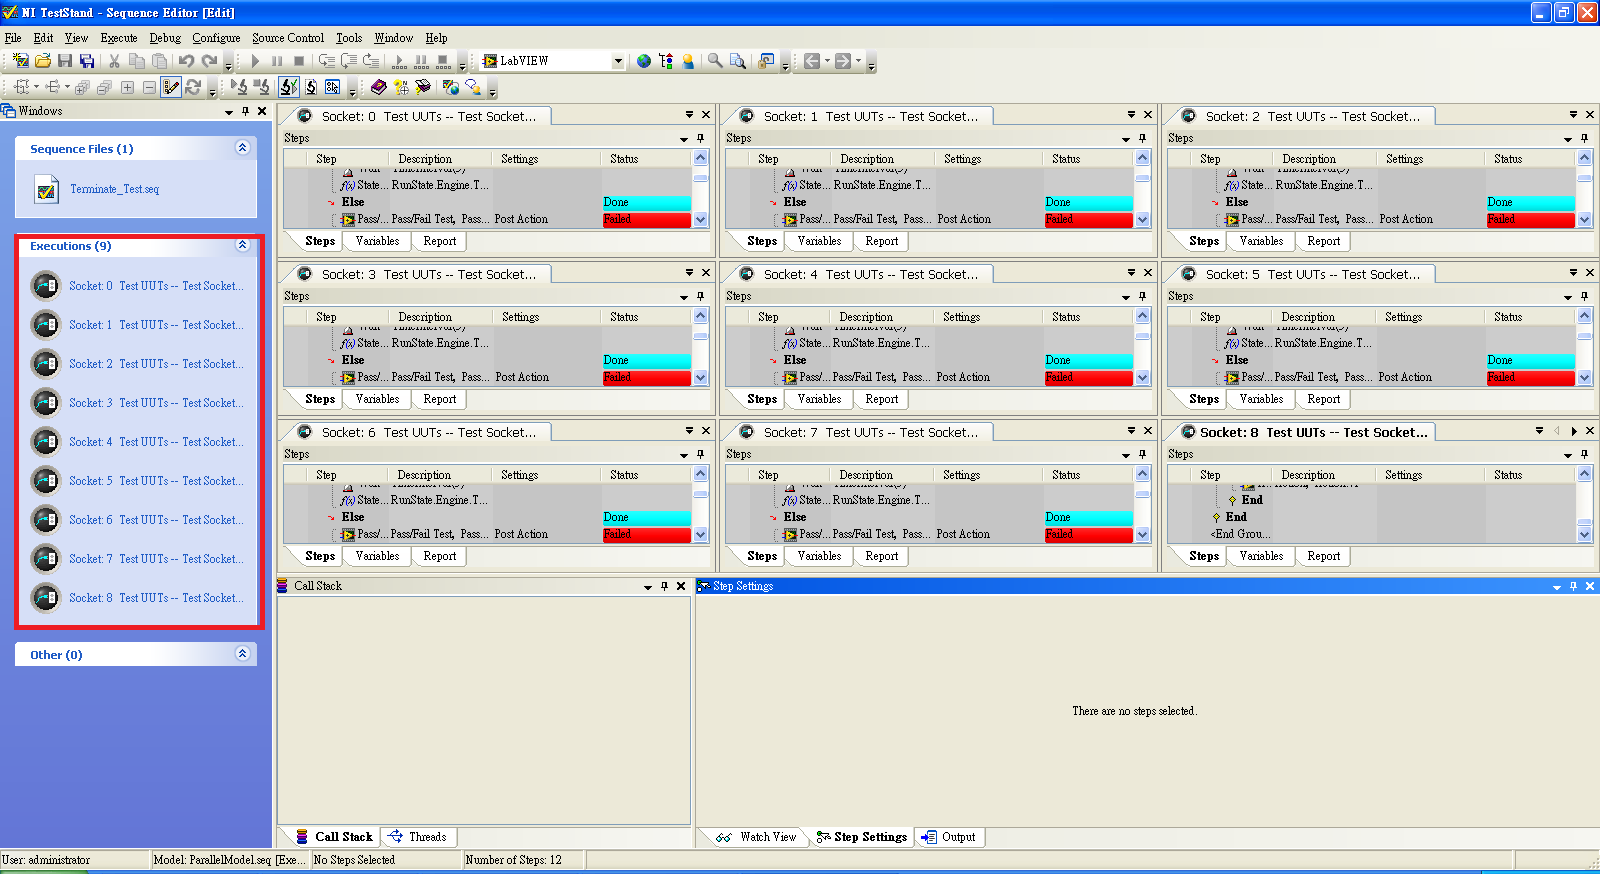Click the discussion forum person icon

tap(472, 87)
